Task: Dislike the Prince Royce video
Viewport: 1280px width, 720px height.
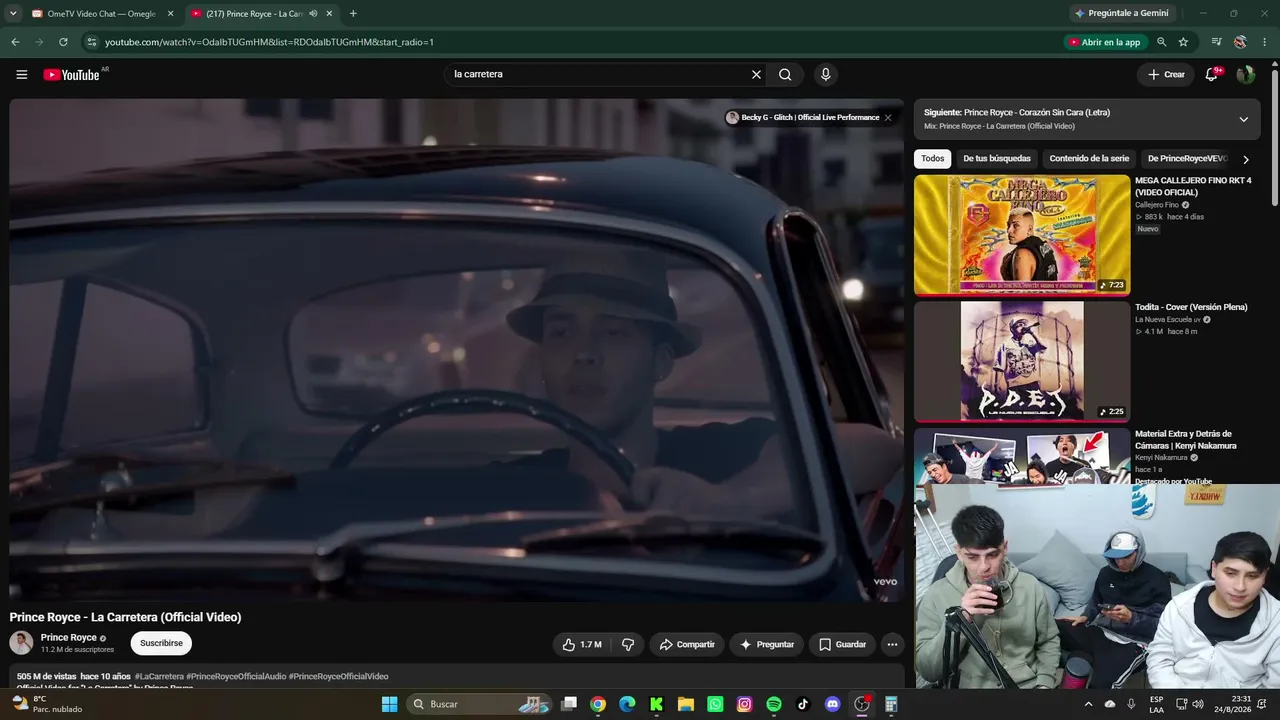Action: 628,645
